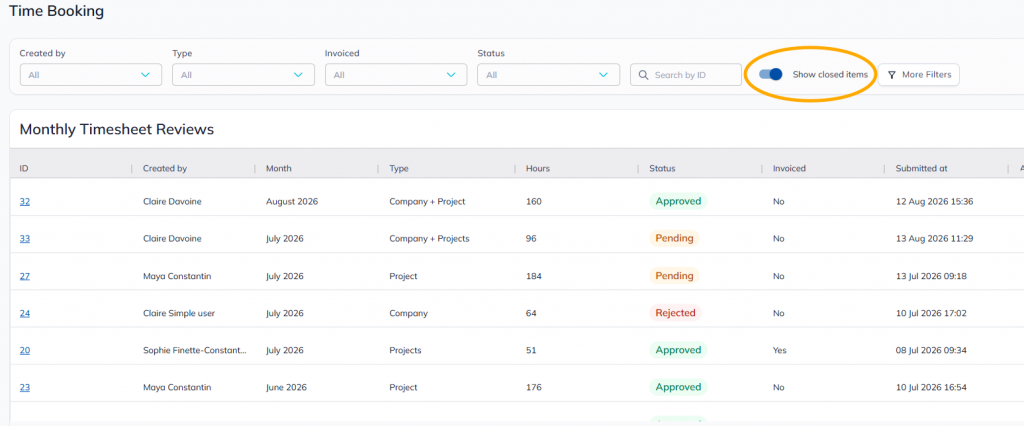The image size is (1024, 426).
Task: Open timesheet ID 33
Action: 25,238
